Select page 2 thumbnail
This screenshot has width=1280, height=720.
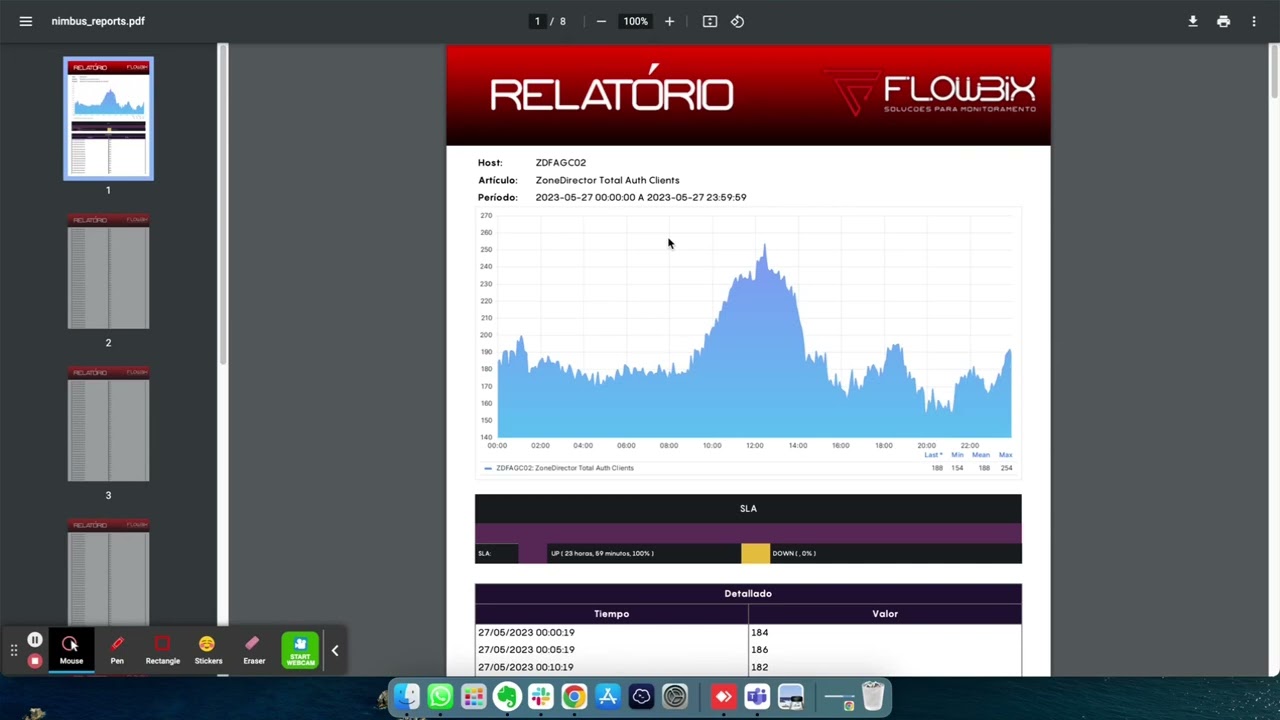pos(108,271)
